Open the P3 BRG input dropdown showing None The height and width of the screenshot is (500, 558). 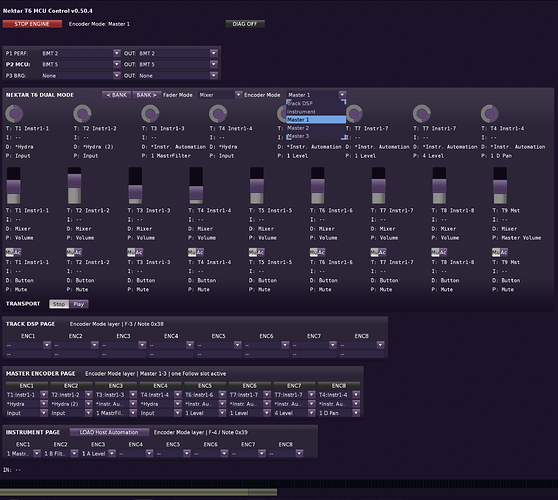tap(81, 75)
